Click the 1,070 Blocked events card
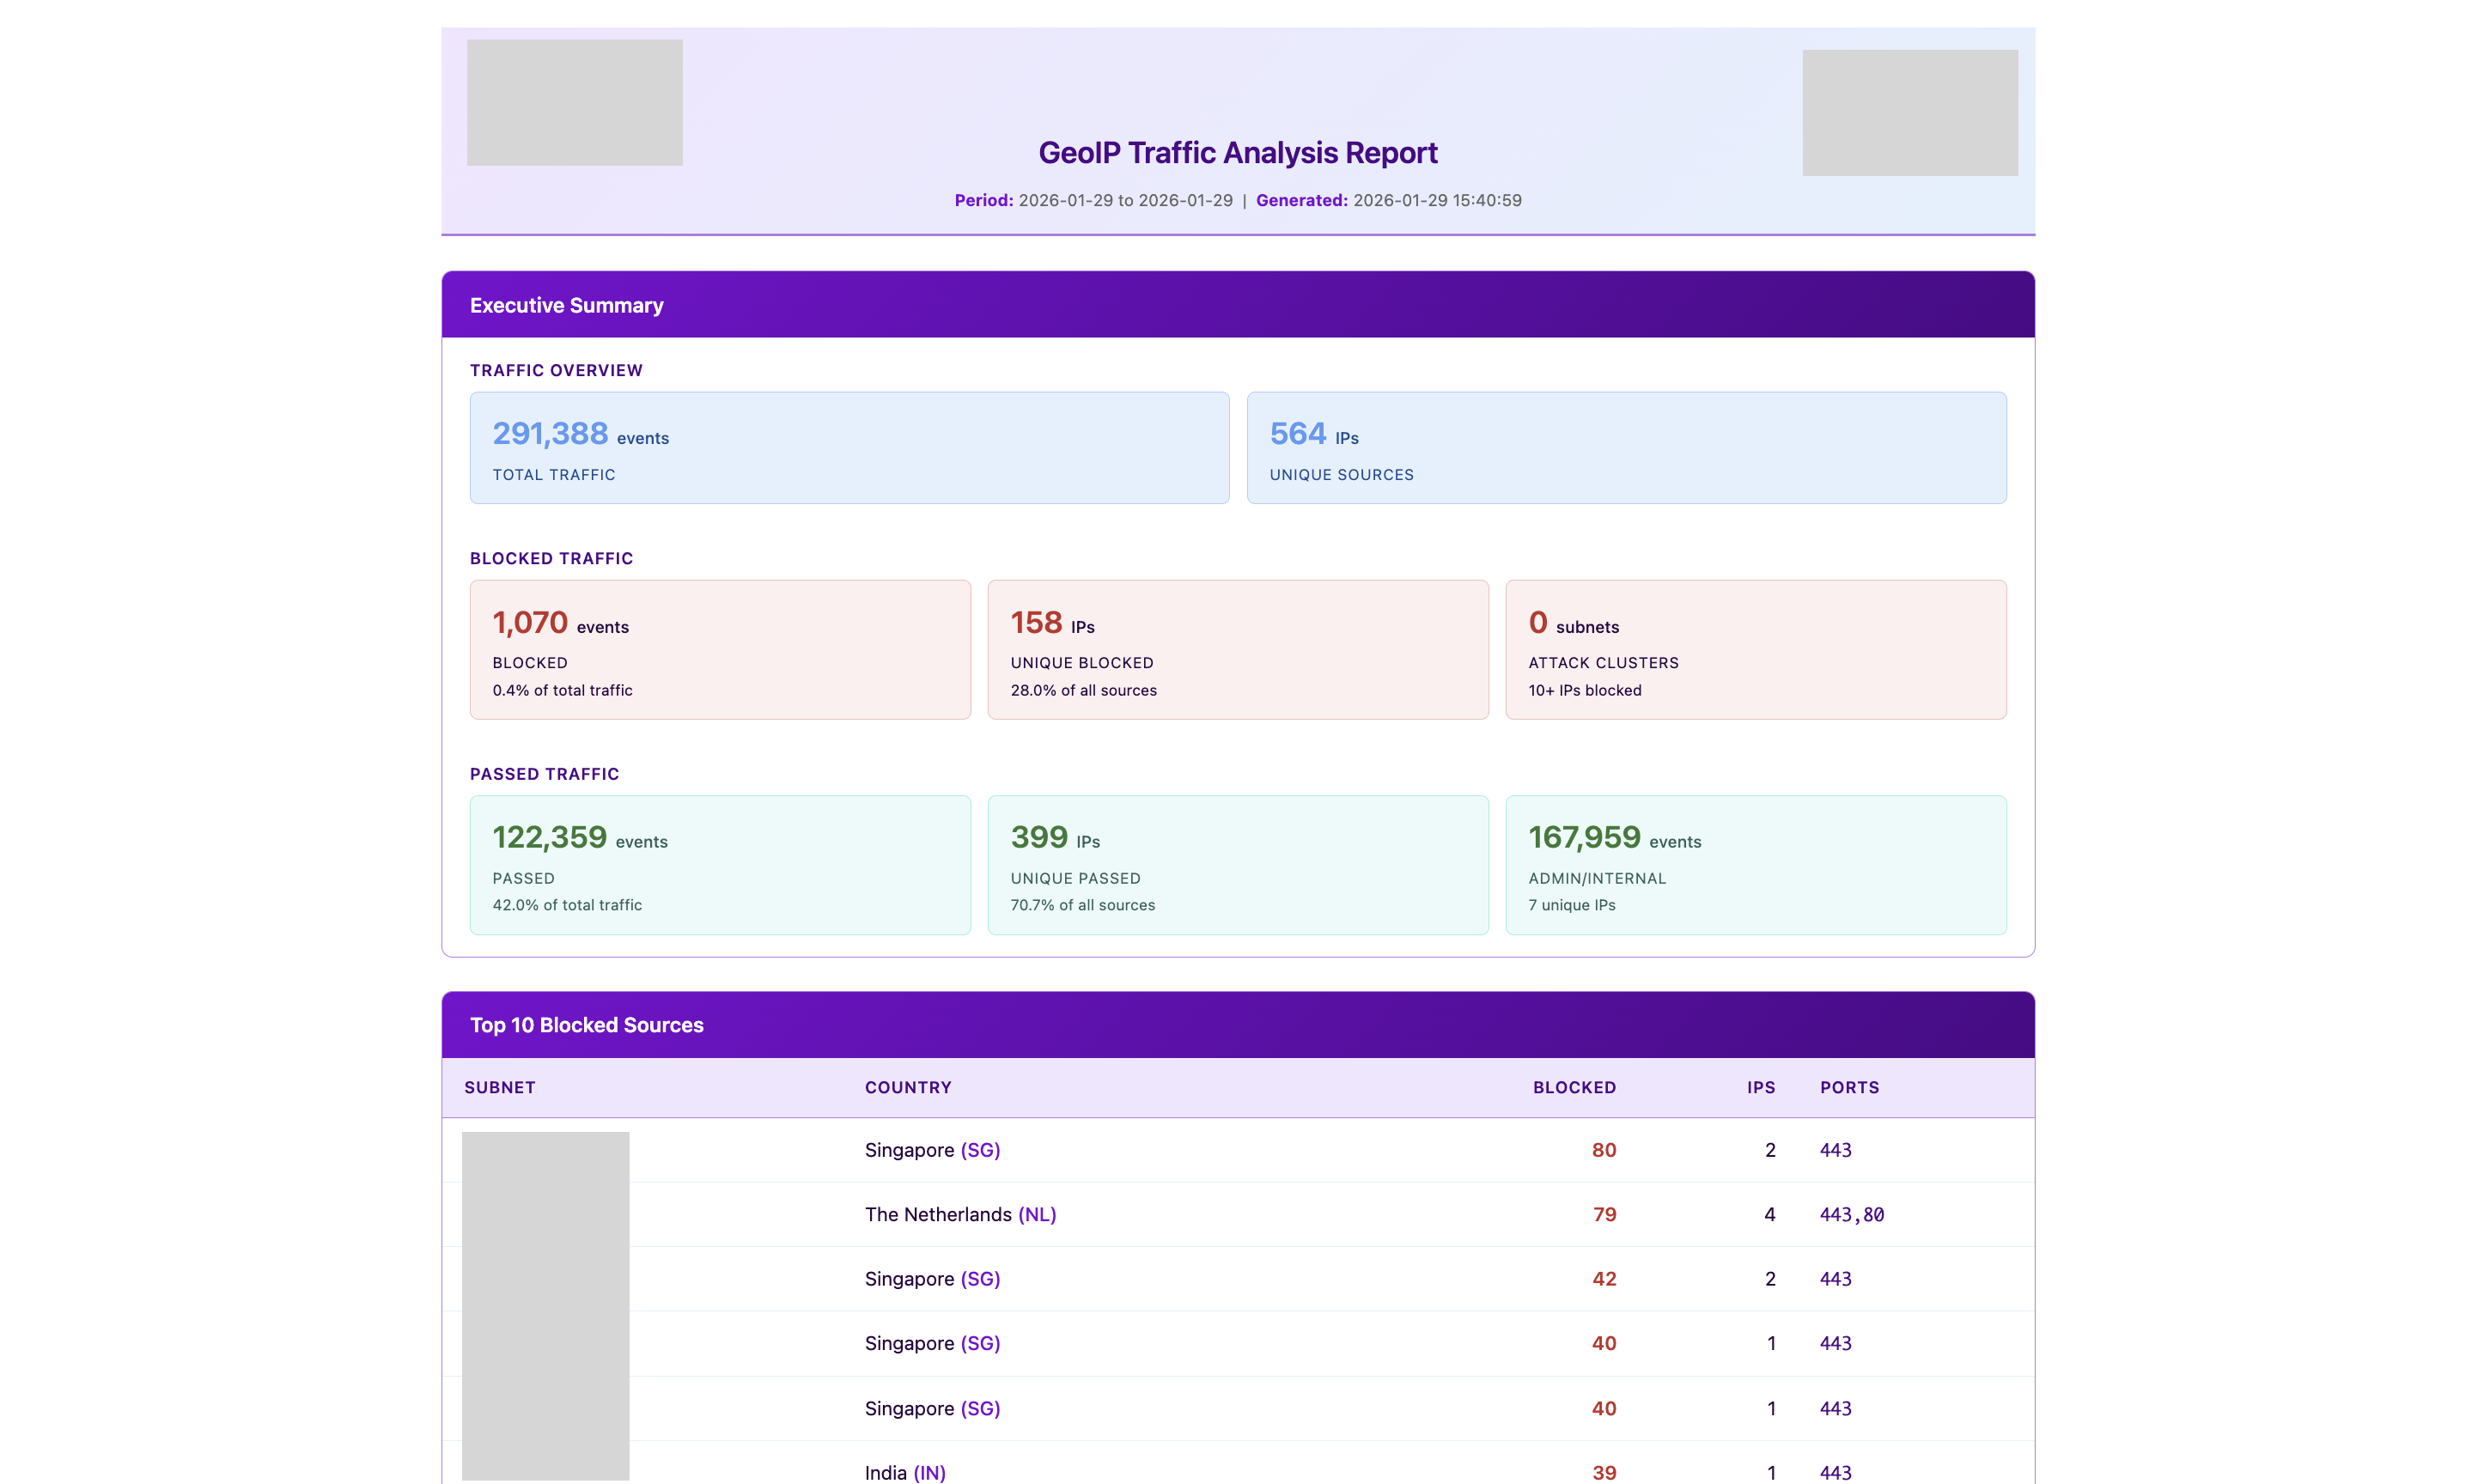Screen dimensions: 2484x1484 pyautogui.click(x=720, y=650)
